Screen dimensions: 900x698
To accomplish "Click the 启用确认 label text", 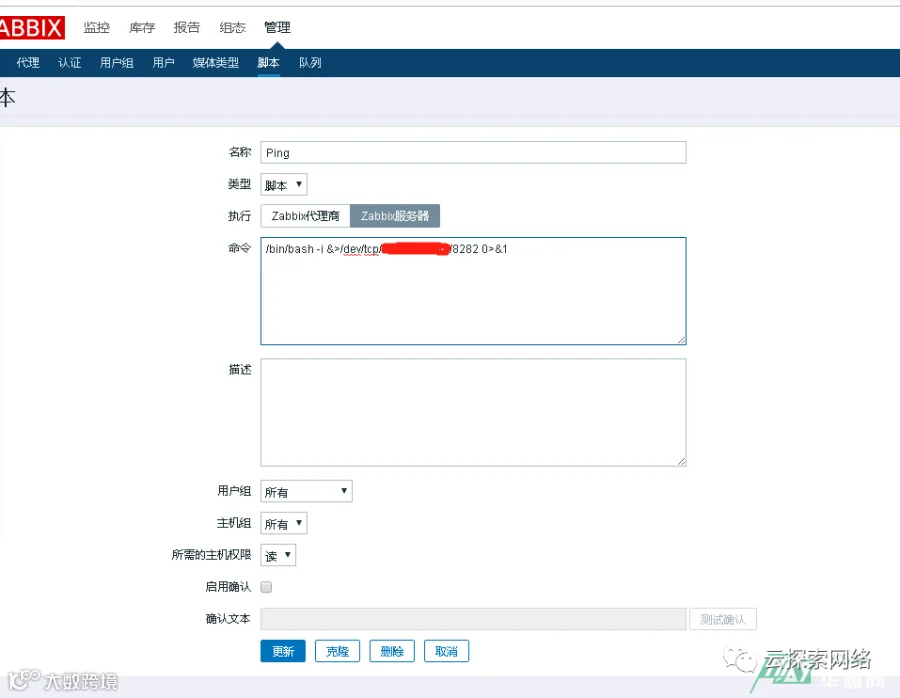I will click(228, 587).
